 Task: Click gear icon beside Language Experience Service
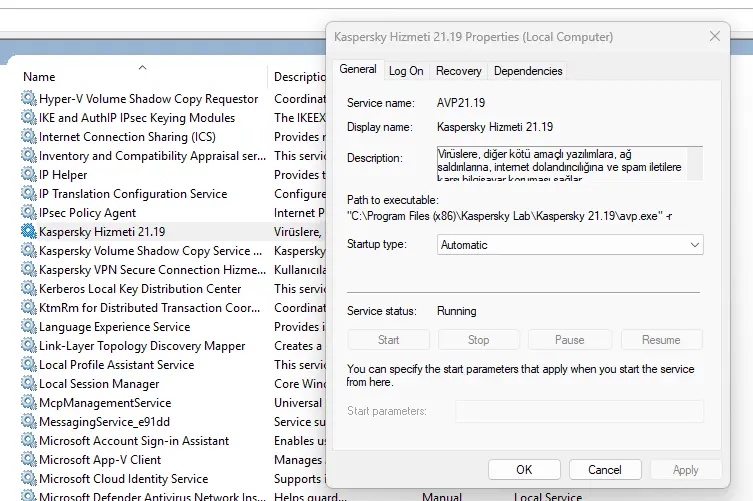[29, 327]
